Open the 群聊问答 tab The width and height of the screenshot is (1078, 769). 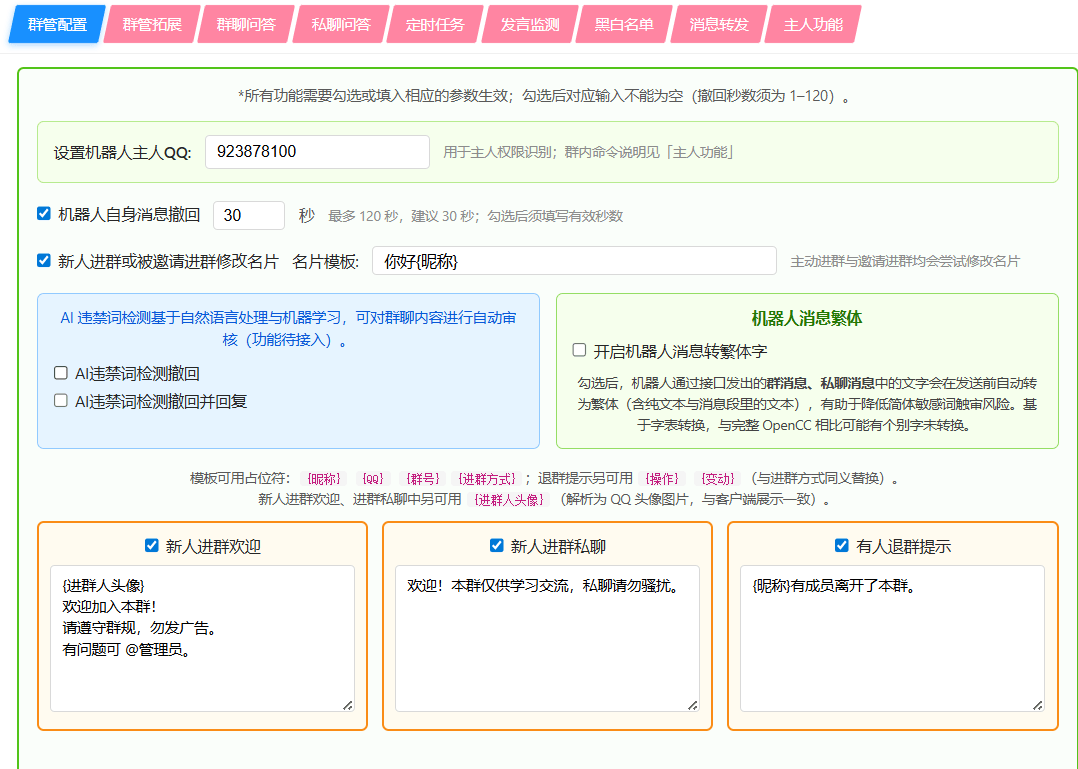coord(245,24)
